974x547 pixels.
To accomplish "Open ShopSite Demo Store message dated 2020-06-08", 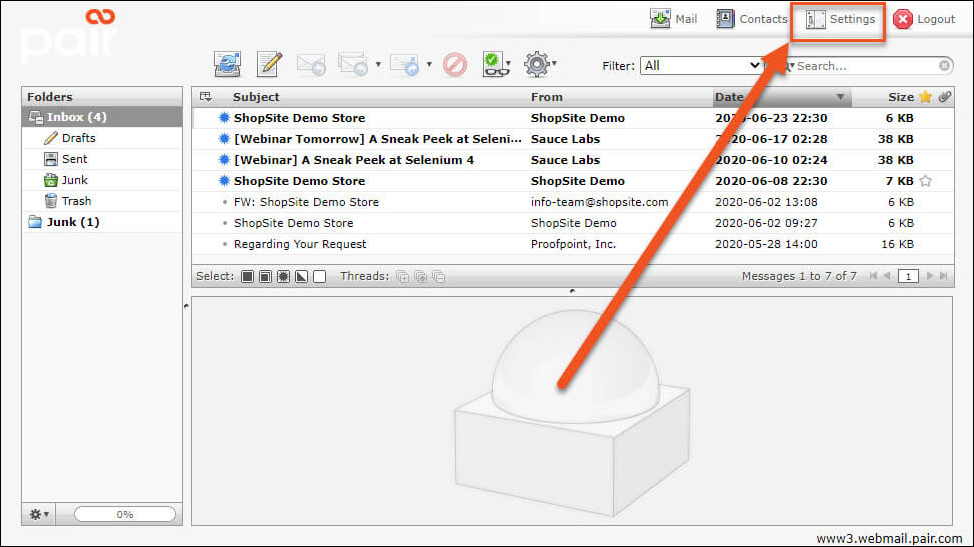I will coord(573,181).
